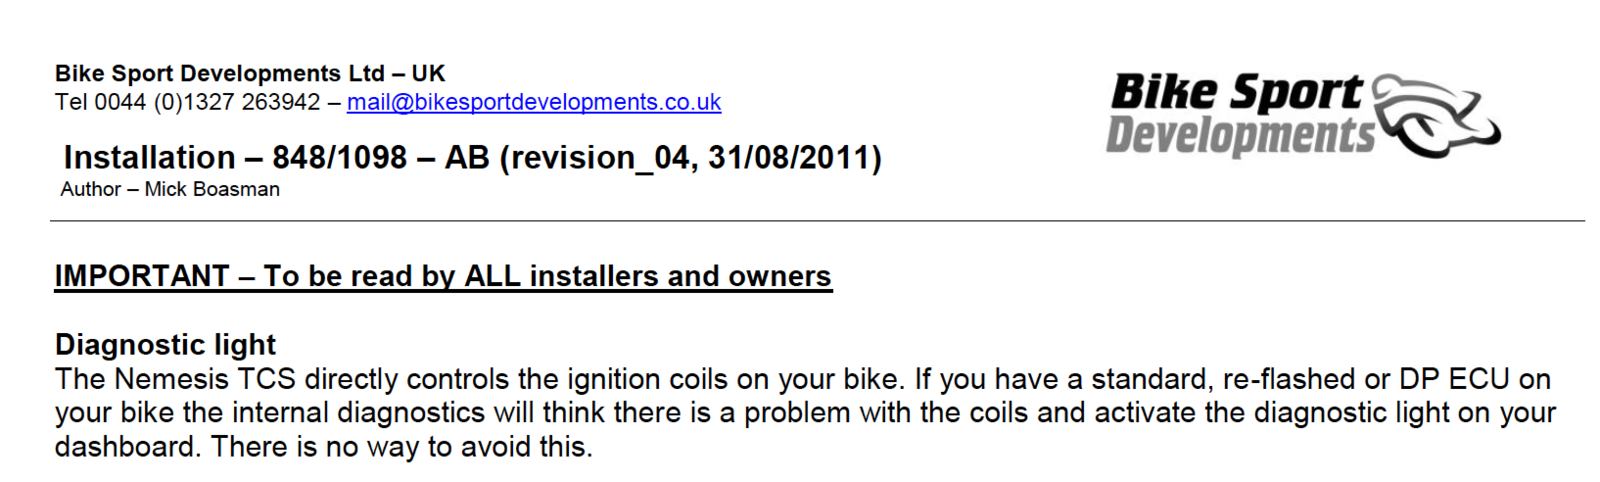Click the motorcycle rider logo graphic
Viewport: 1600px width, 482px height.
[1436, 116]
